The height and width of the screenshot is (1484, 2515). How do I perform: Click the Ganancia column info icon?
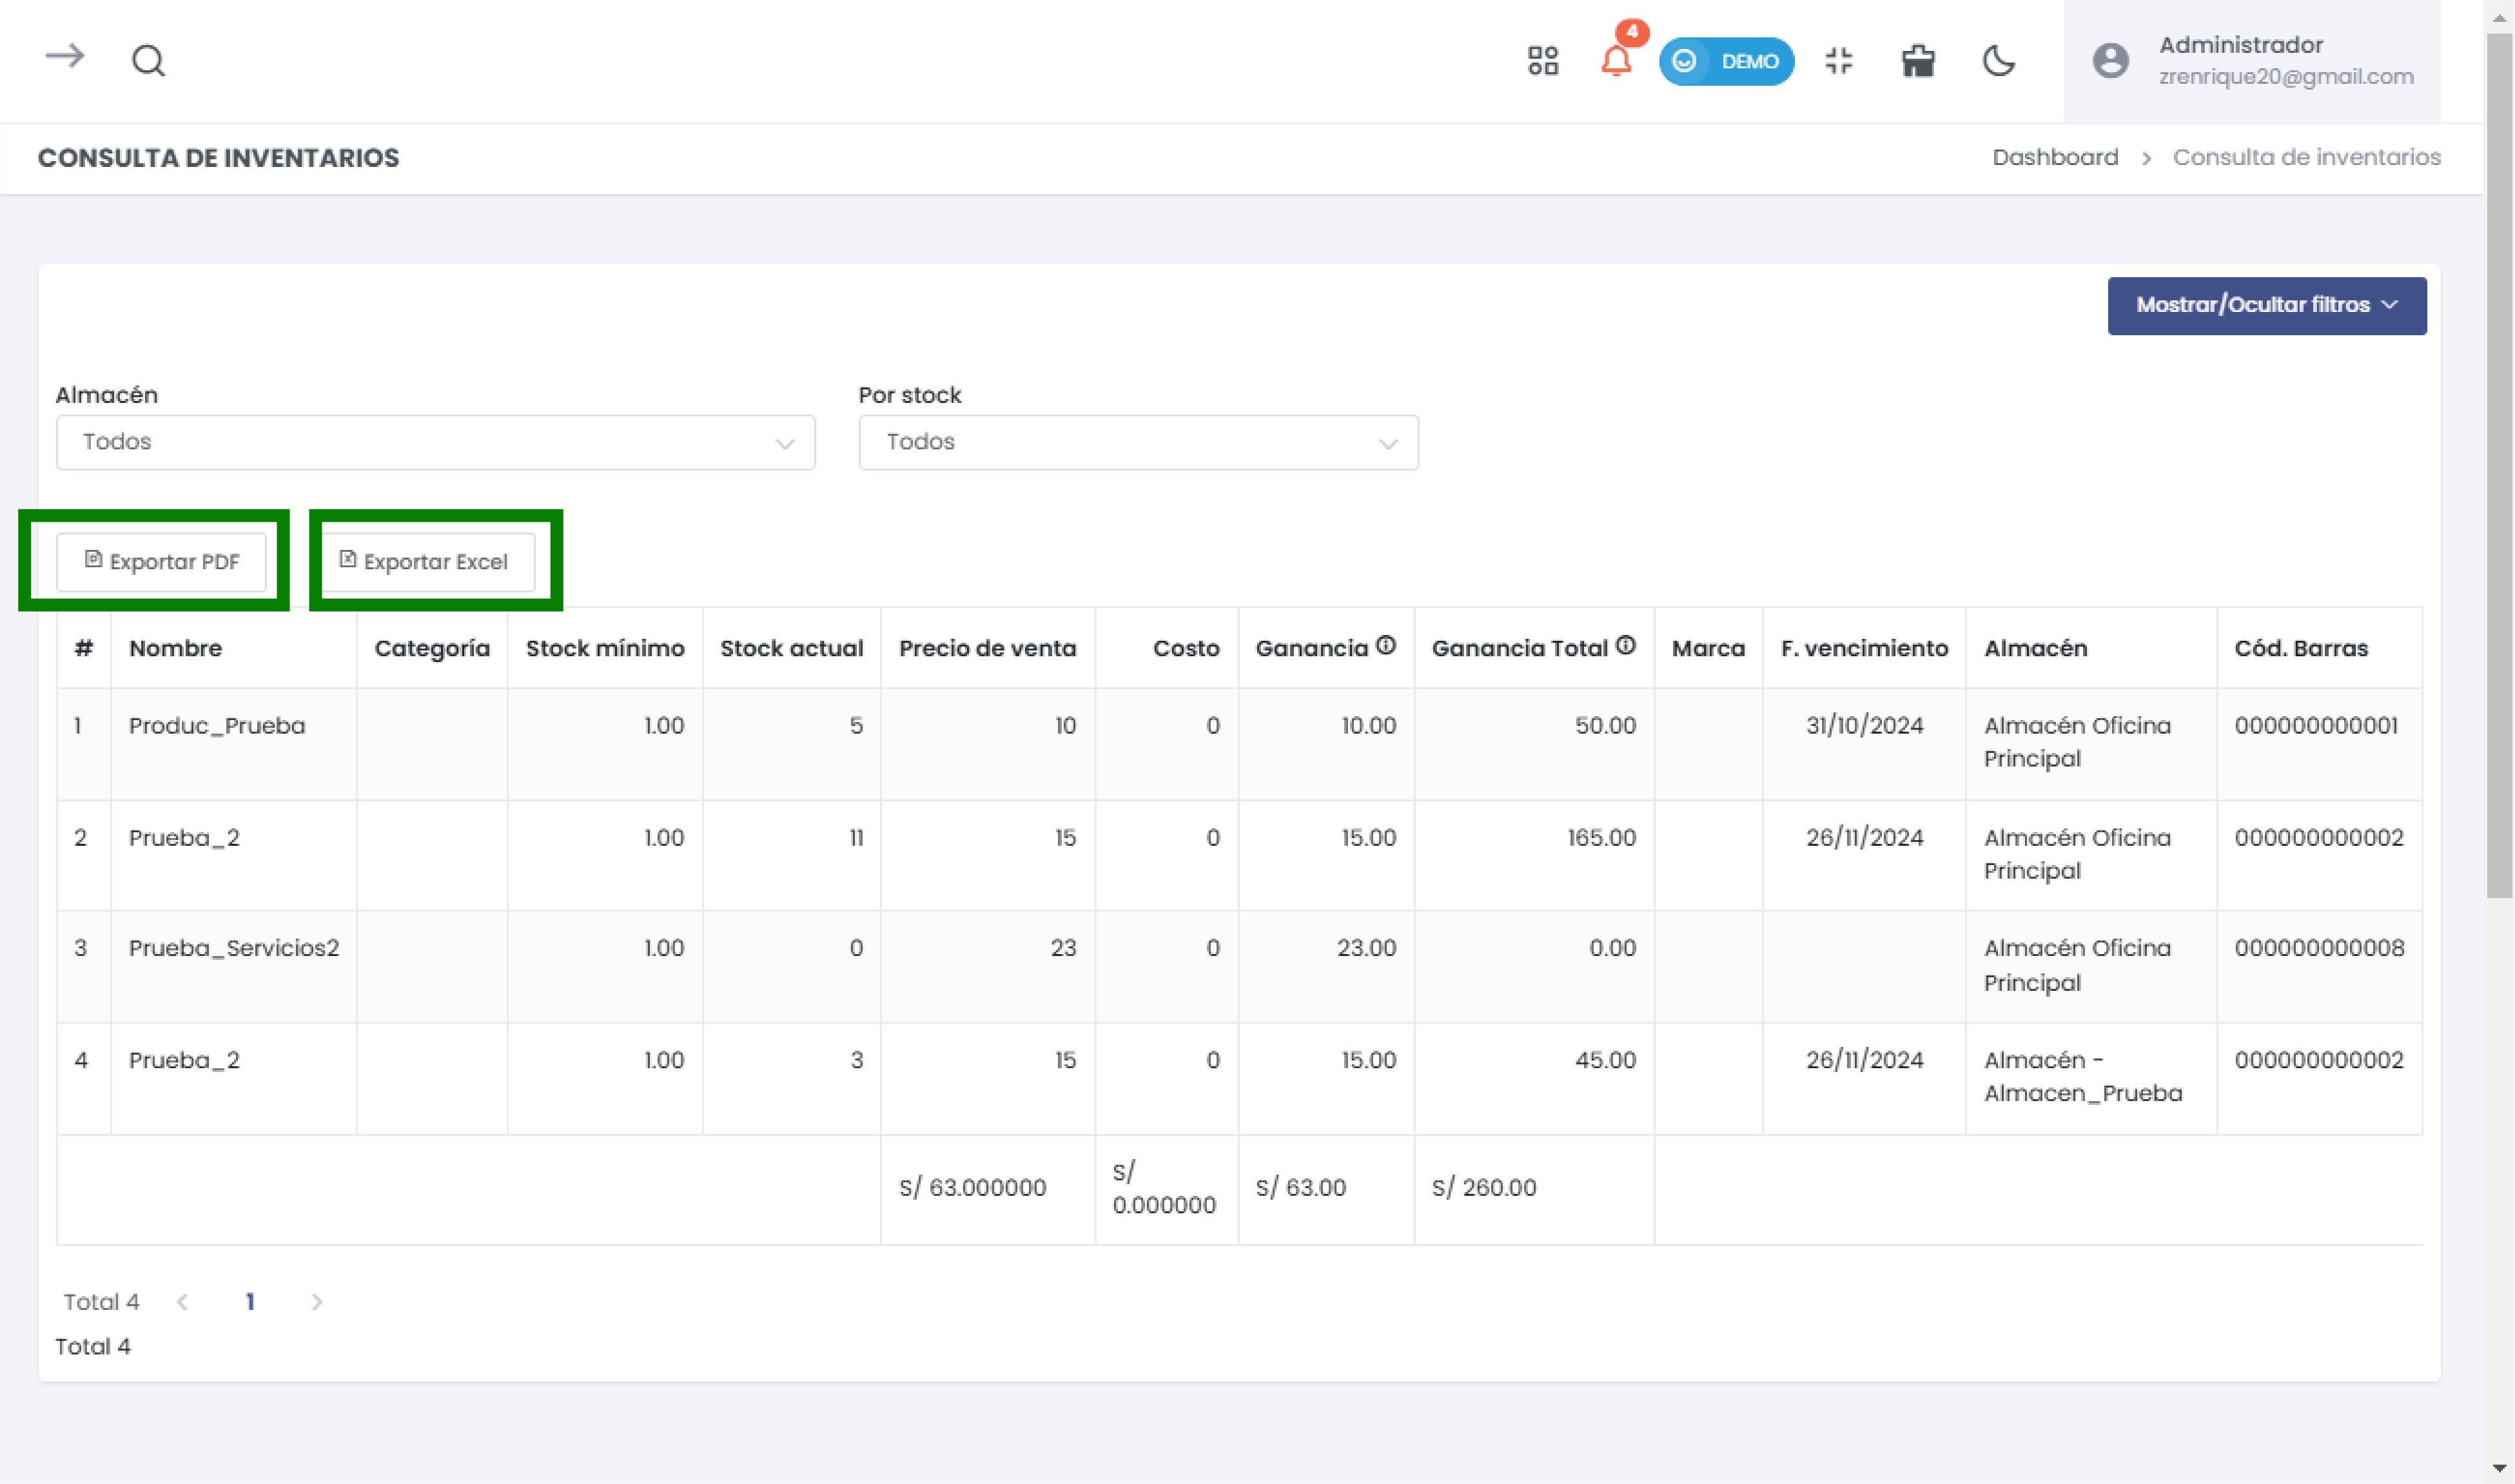click(1385, 646)
